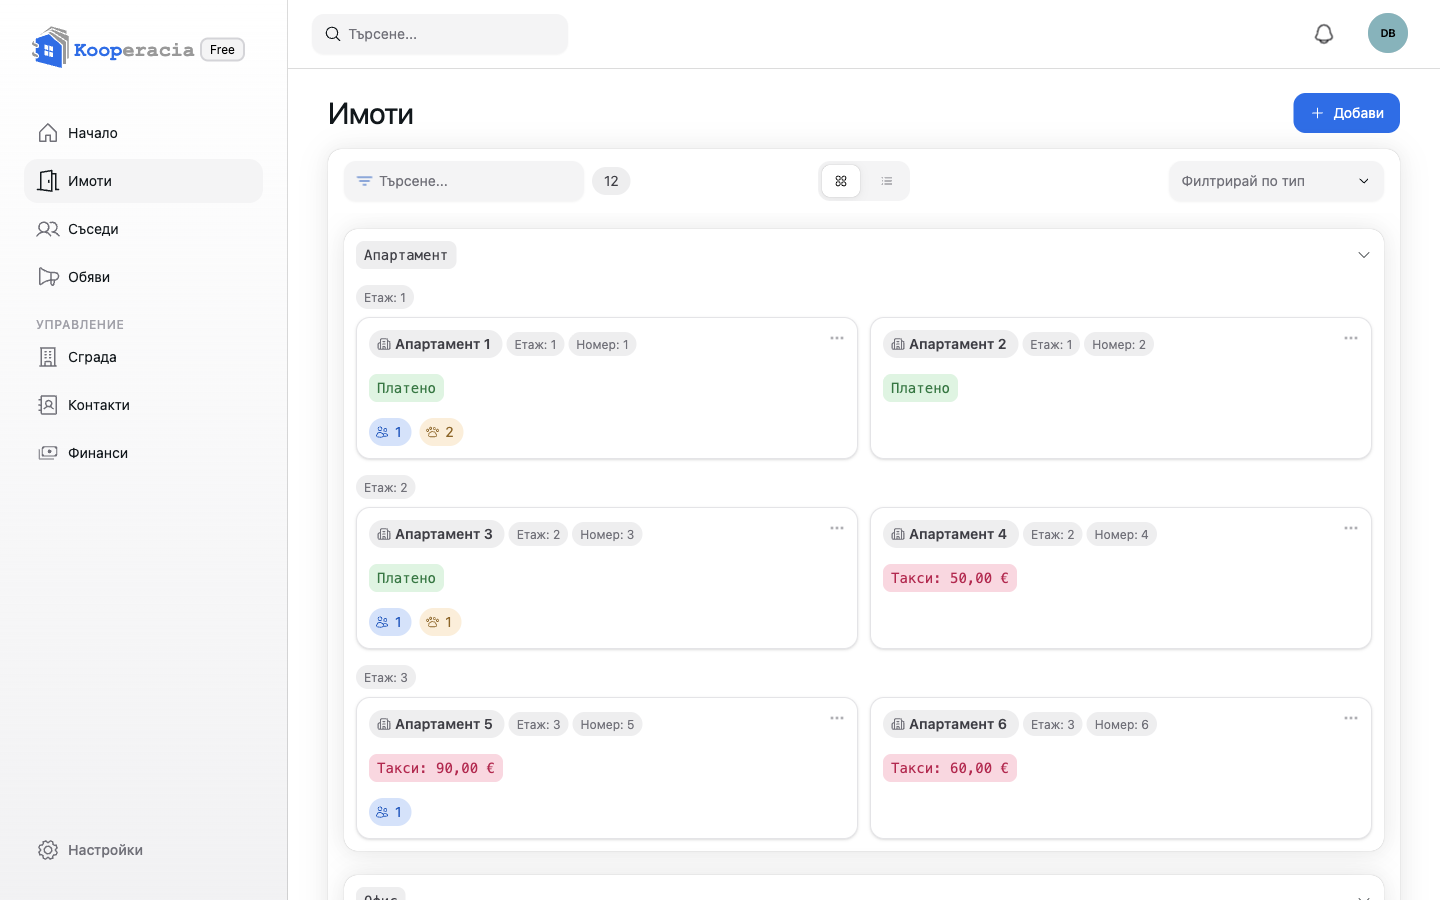Open Финанси page
Screen dimensions: 1440x900
[143, 453]
